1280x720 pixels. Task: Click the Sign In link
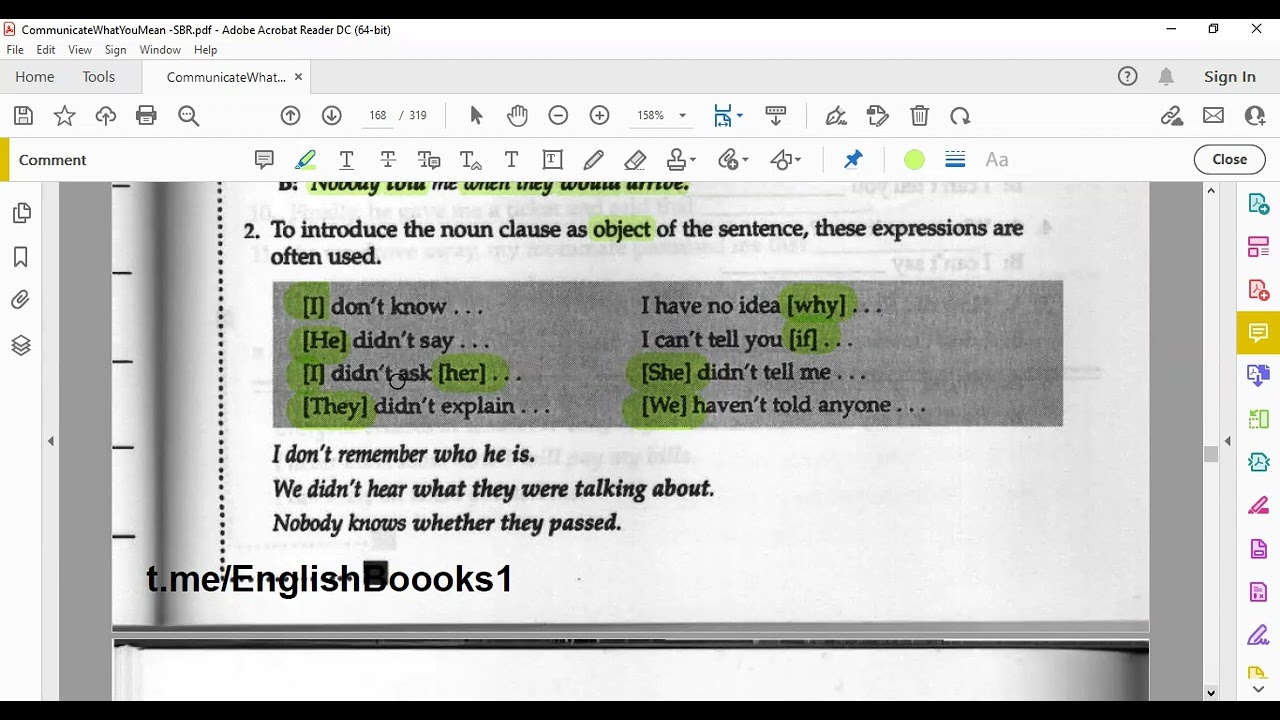tap(1230, 77)
